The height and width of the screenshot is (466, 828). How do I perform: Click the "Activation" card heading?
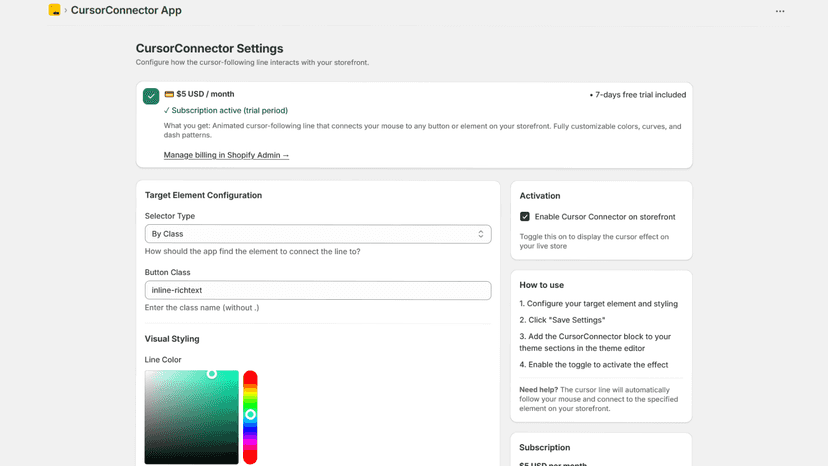coord(540,195)
